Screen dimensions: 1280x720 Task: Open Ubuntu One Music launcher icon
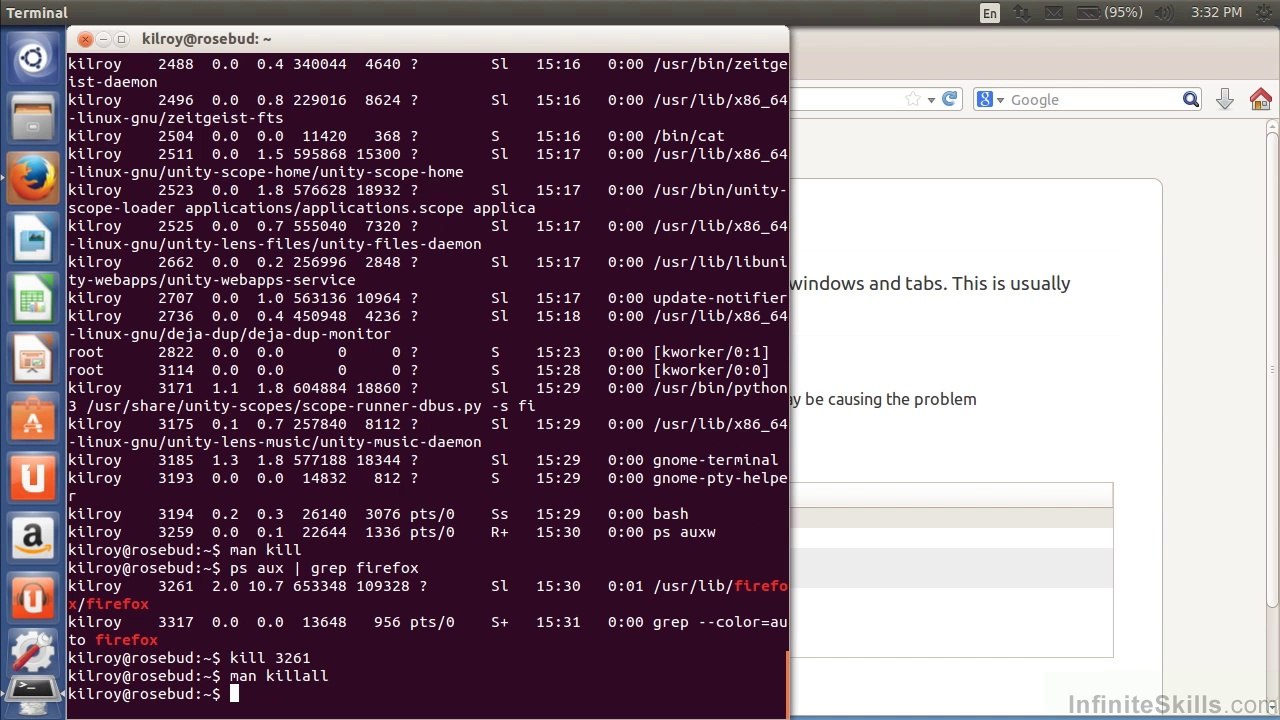point(33,600)
